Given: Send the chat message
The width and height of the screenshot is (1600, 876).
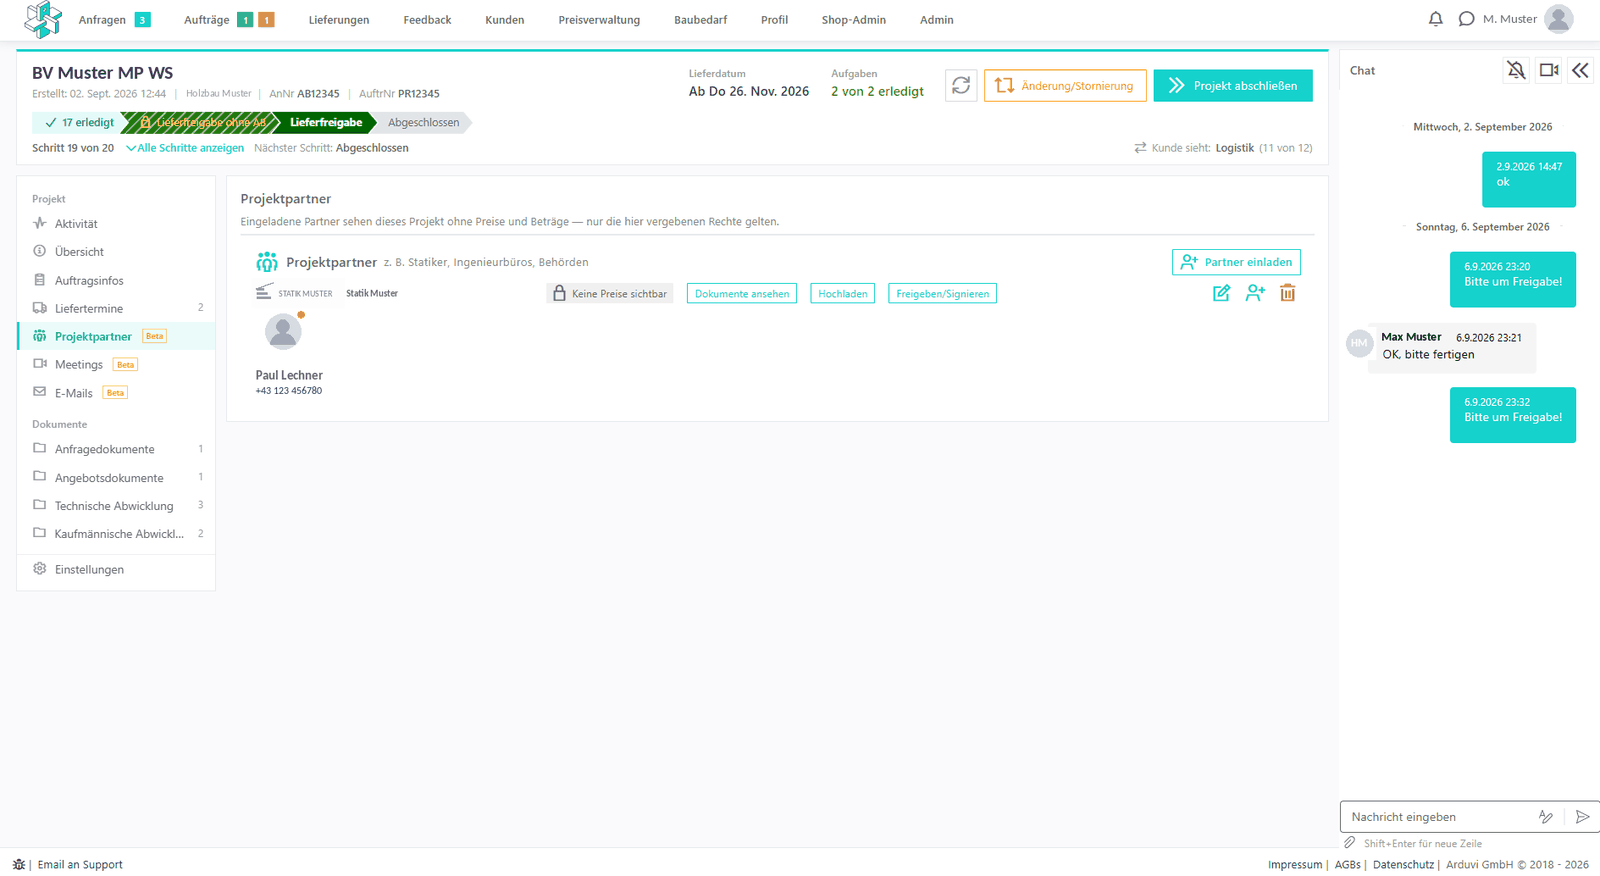Looking at the screenshot, I should [1582, 817].
